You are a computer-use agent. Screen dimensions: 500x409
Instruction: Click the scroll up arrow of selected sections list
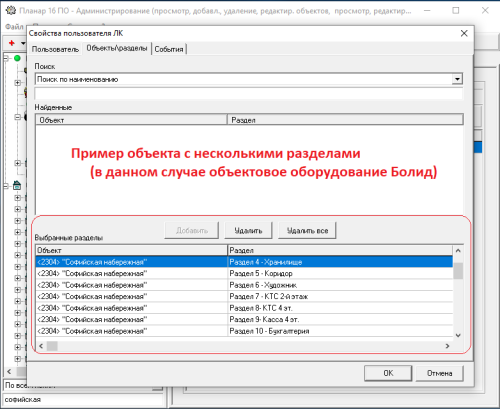pos(458,251)
